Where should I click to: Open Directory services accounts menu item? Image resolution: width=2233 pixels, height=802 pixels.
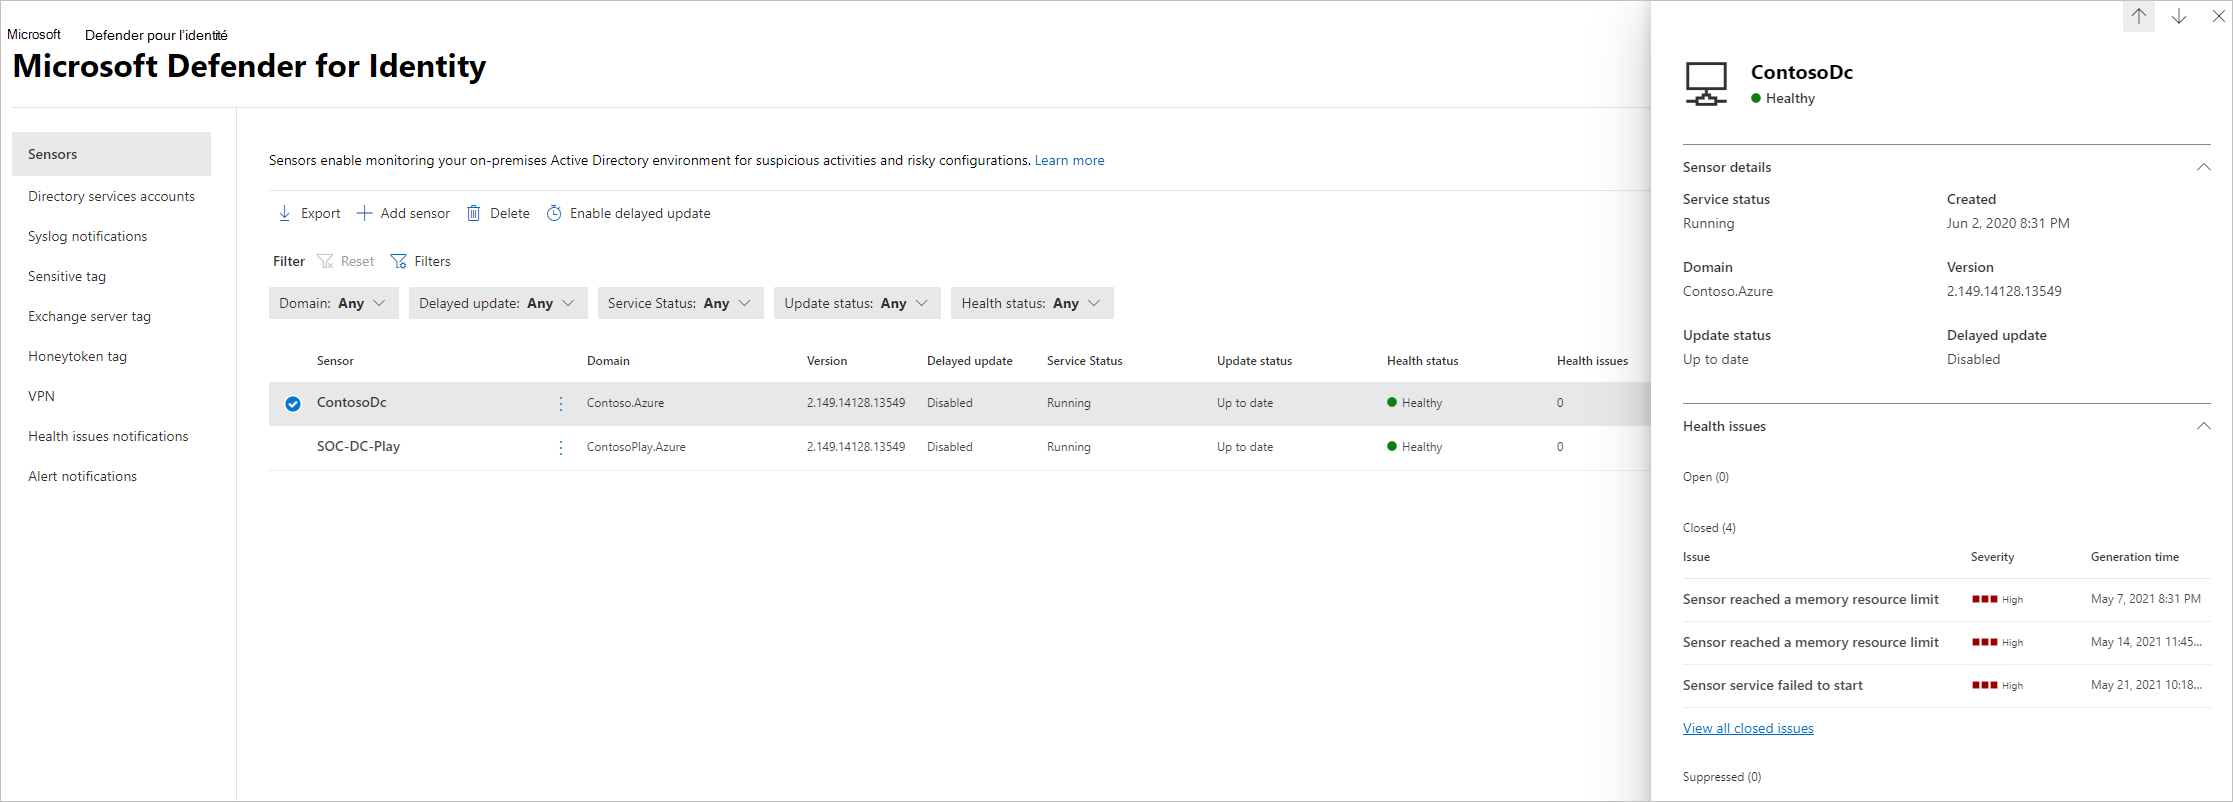(x=111, y=196)
